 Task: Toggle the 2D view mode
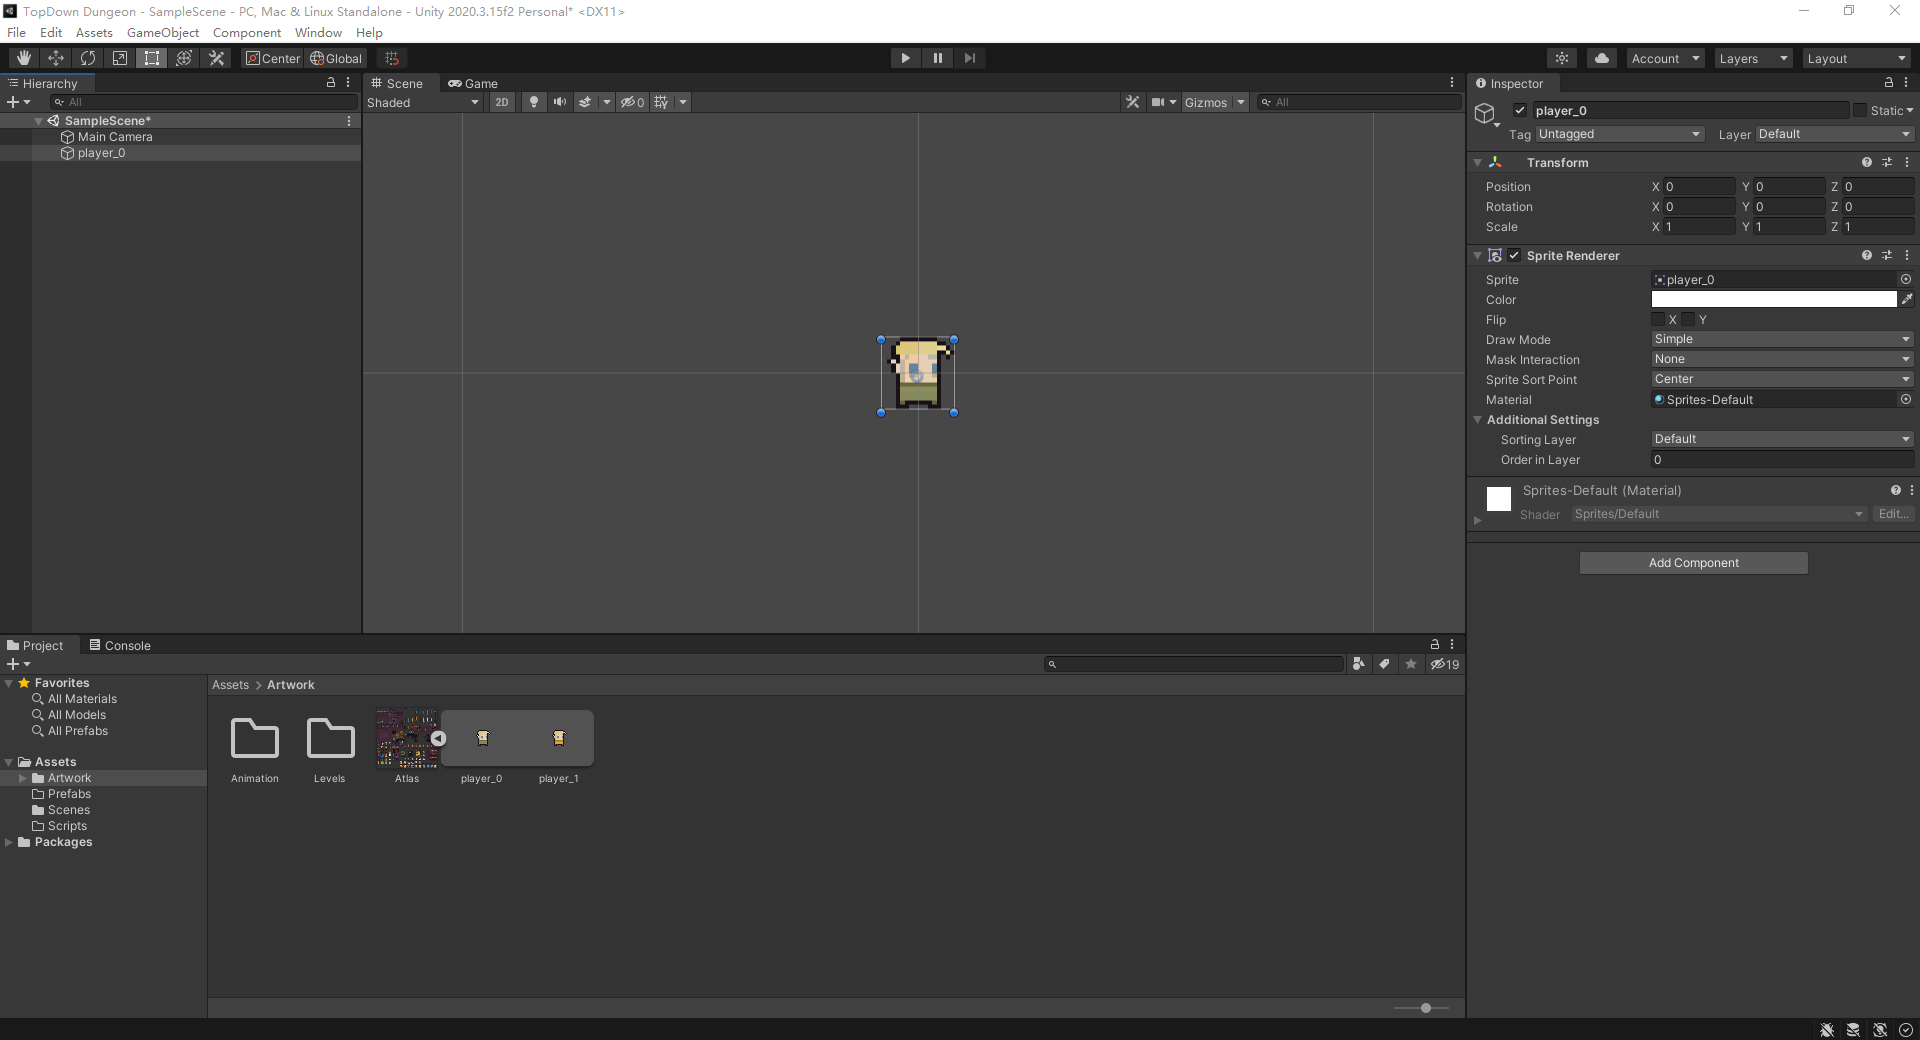pos(502,102)
